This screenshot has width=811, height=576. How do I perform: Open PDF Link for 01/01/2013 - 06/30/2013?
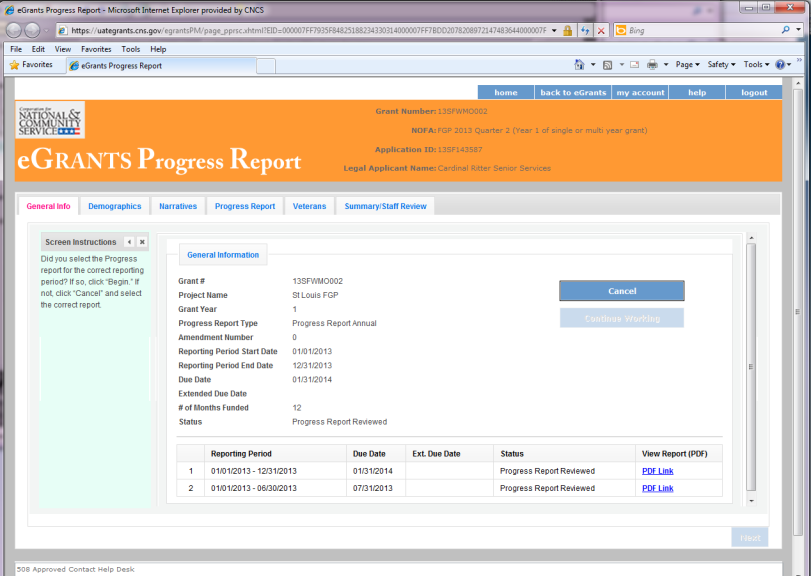tap(657, 488)
